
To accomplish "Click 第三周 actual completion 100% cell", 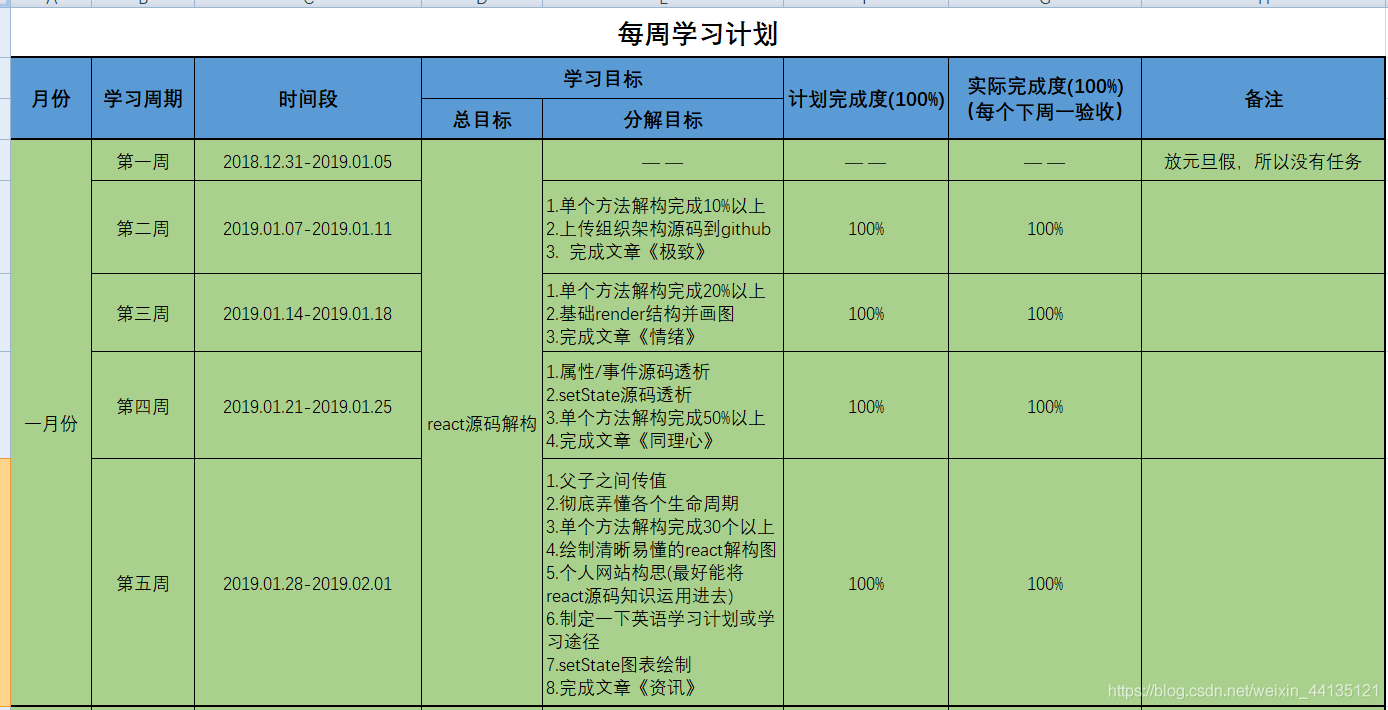I will point(1045,313).
